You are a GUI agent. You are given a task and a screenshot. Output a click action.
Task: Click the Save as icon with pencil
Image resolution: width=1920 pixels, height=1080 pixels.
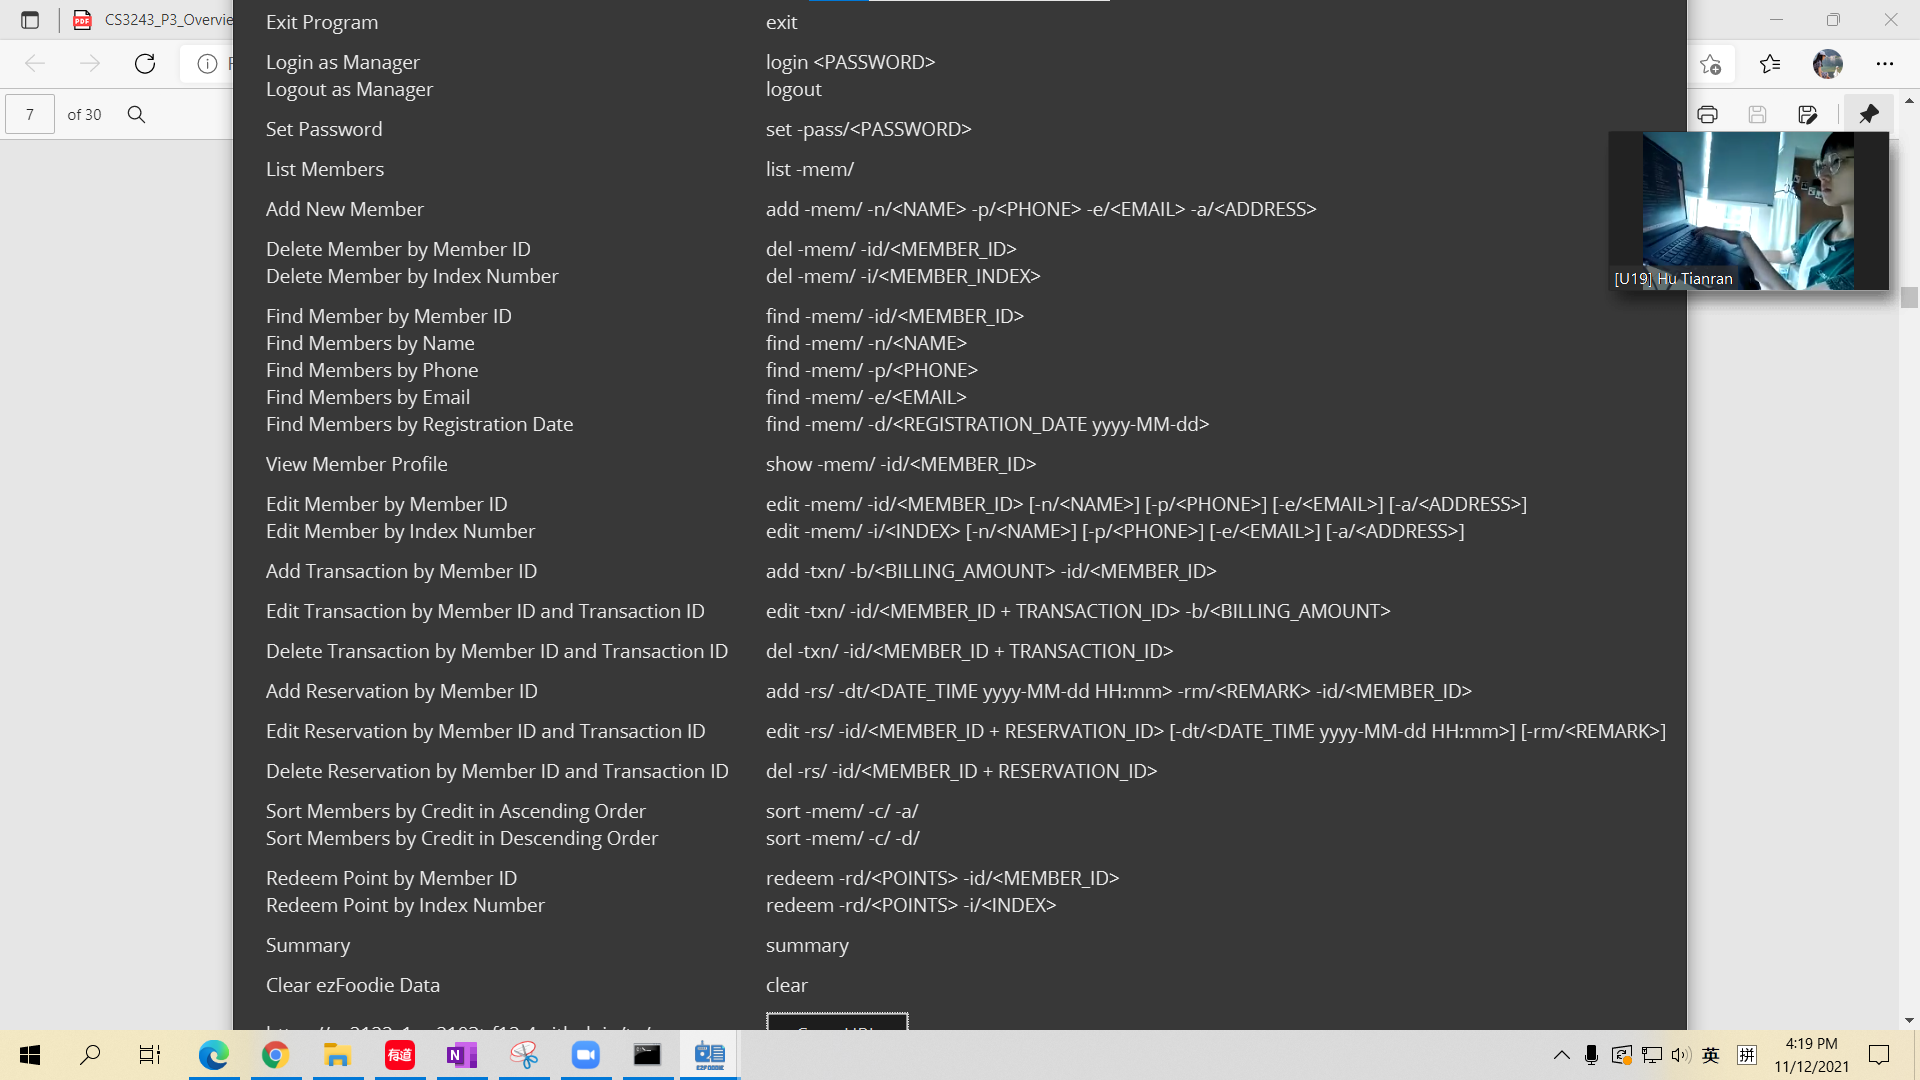[1807, 114]
